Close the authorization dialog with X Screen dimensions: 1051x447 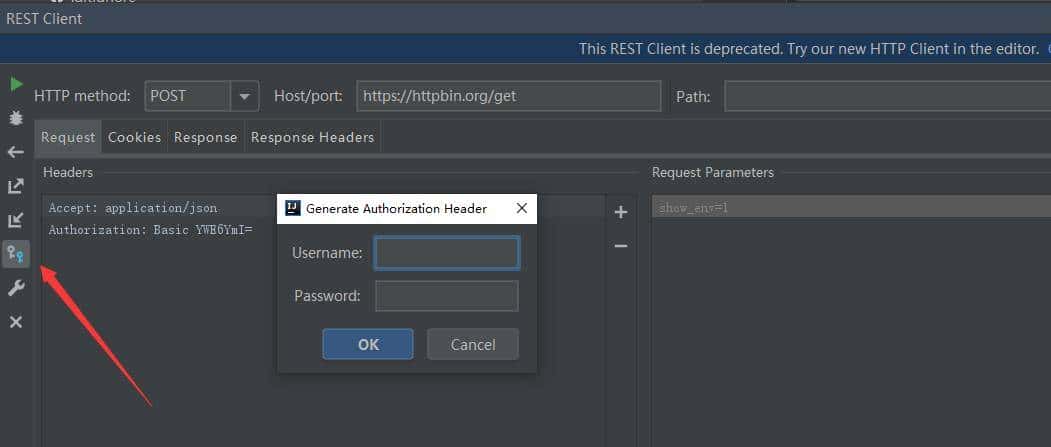(521, 208)
